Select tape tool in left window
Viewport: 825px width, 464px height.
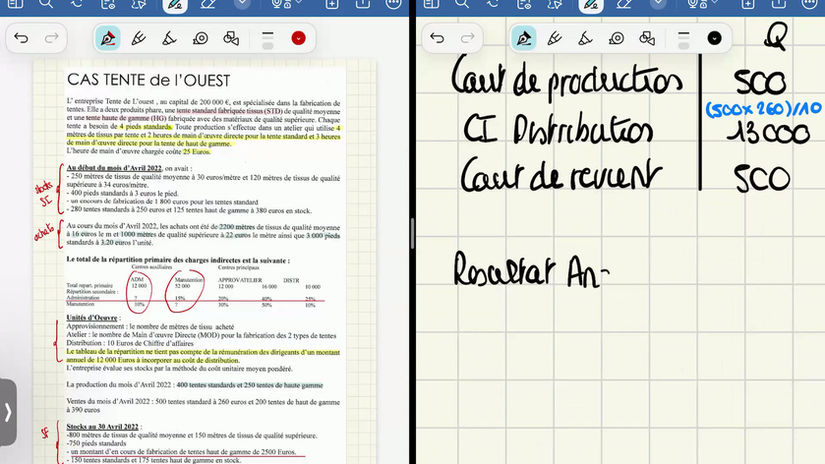tap(200, 38)
